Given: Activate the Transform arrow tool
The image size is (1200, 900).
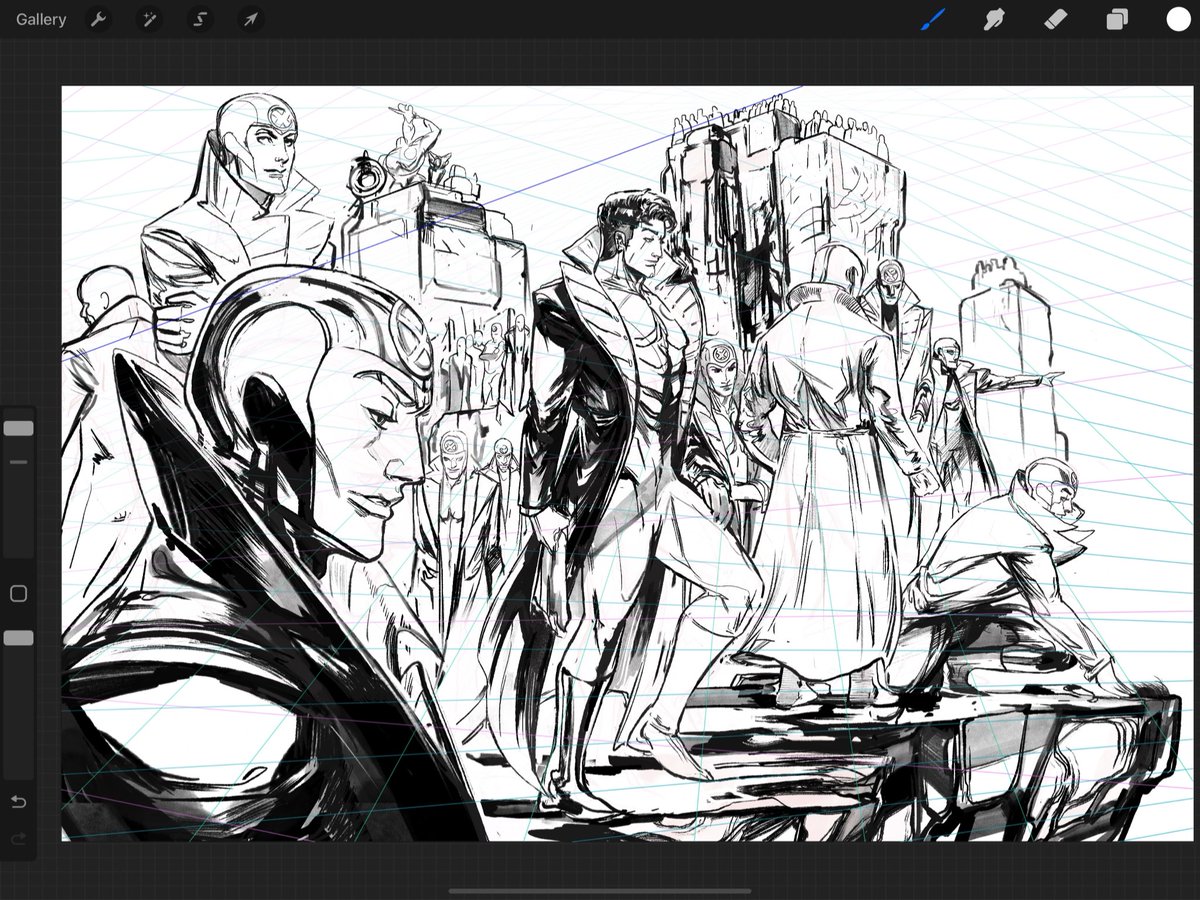Looking at the screenshot, I should tap(251, 19).
